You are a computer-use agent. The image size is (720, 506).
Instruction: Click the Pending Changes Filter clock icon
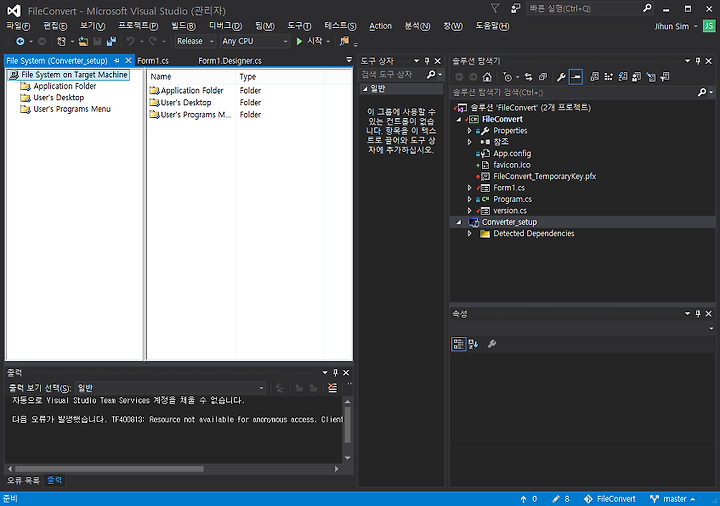(x=507, y=77)
